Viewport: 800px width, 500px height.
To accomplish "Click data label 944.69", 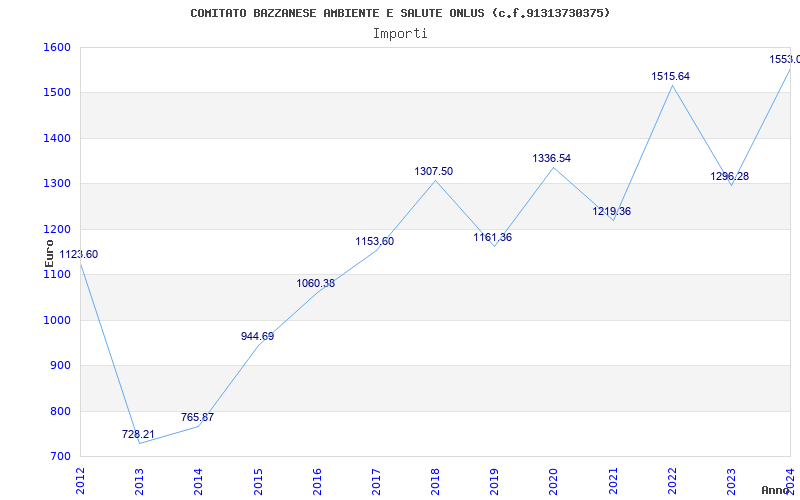I will (258, 336).
